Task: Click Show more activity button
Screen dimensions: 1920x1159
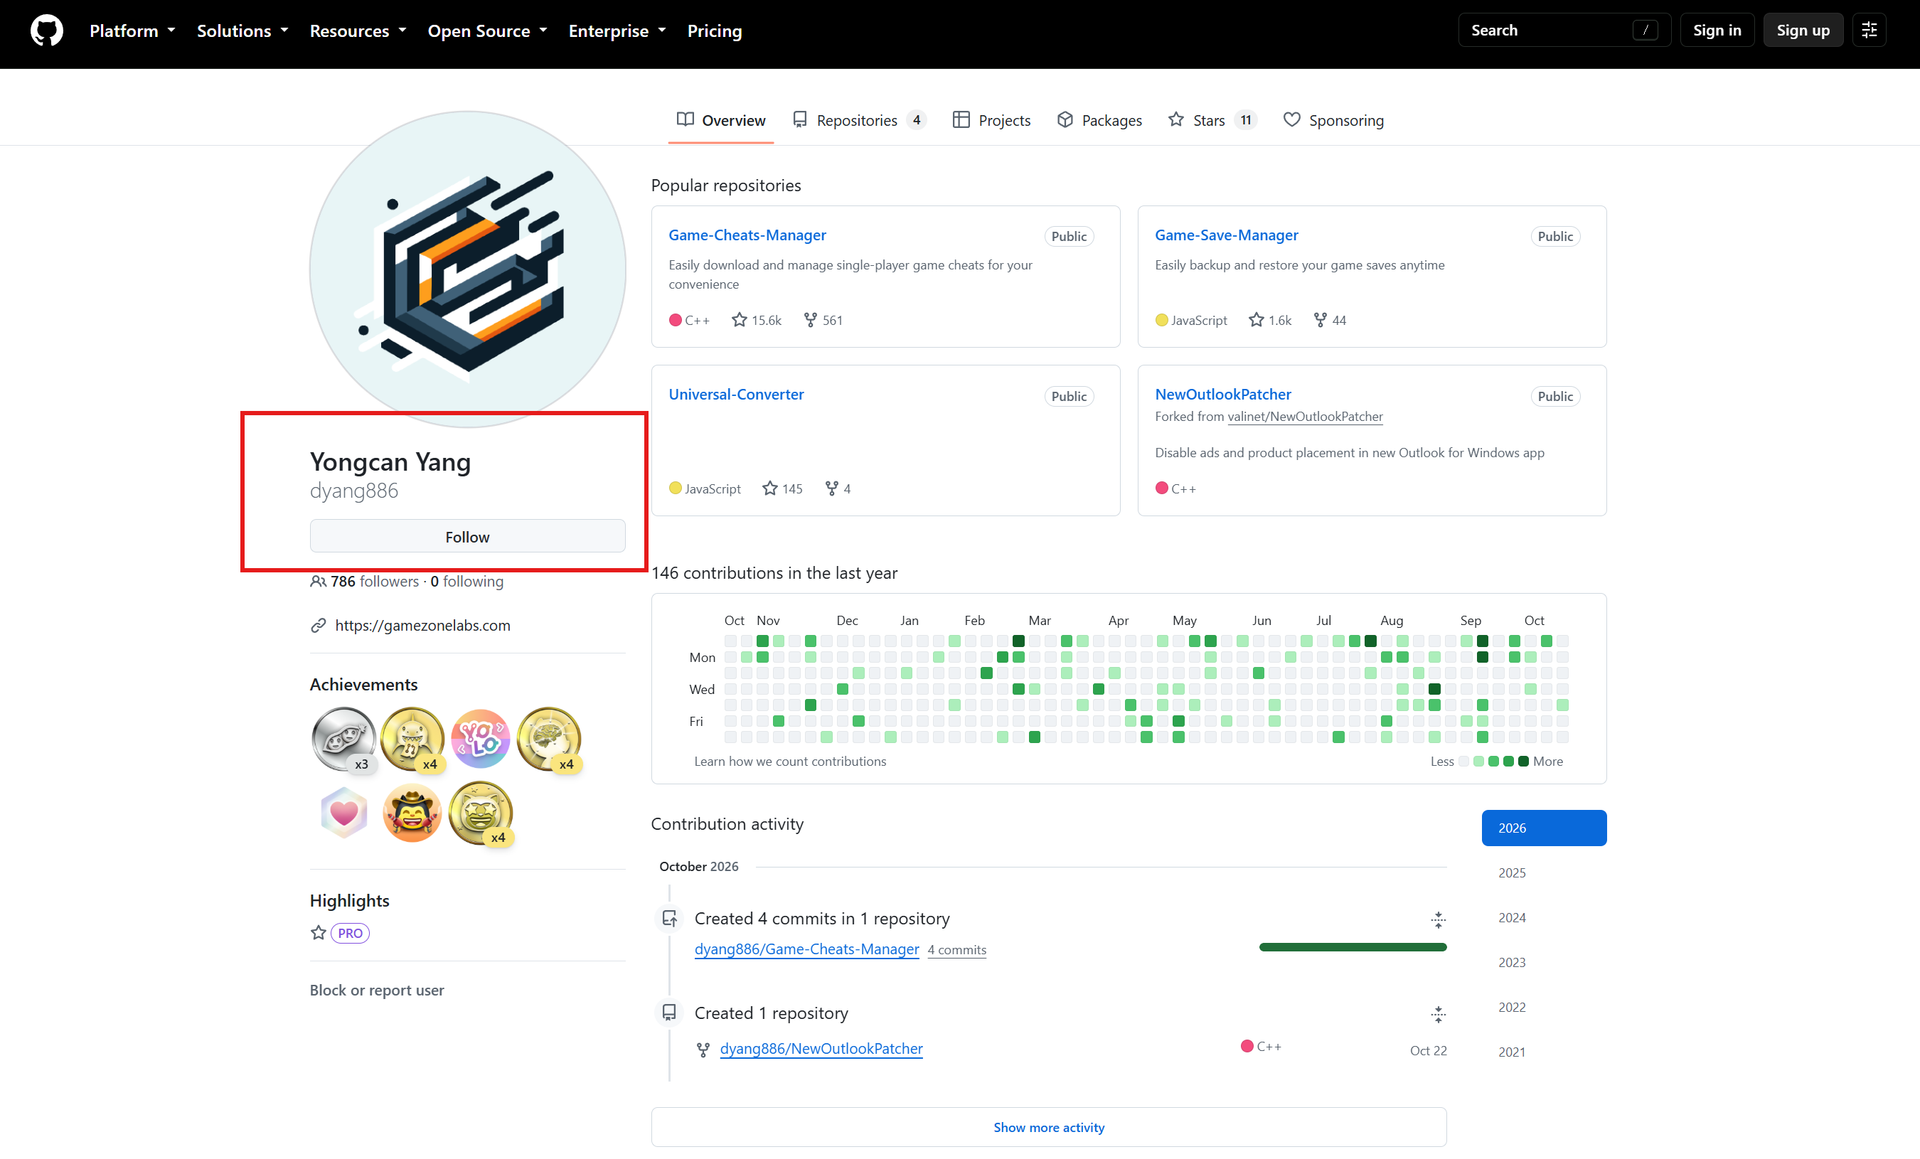Action: (1049, 1127)
